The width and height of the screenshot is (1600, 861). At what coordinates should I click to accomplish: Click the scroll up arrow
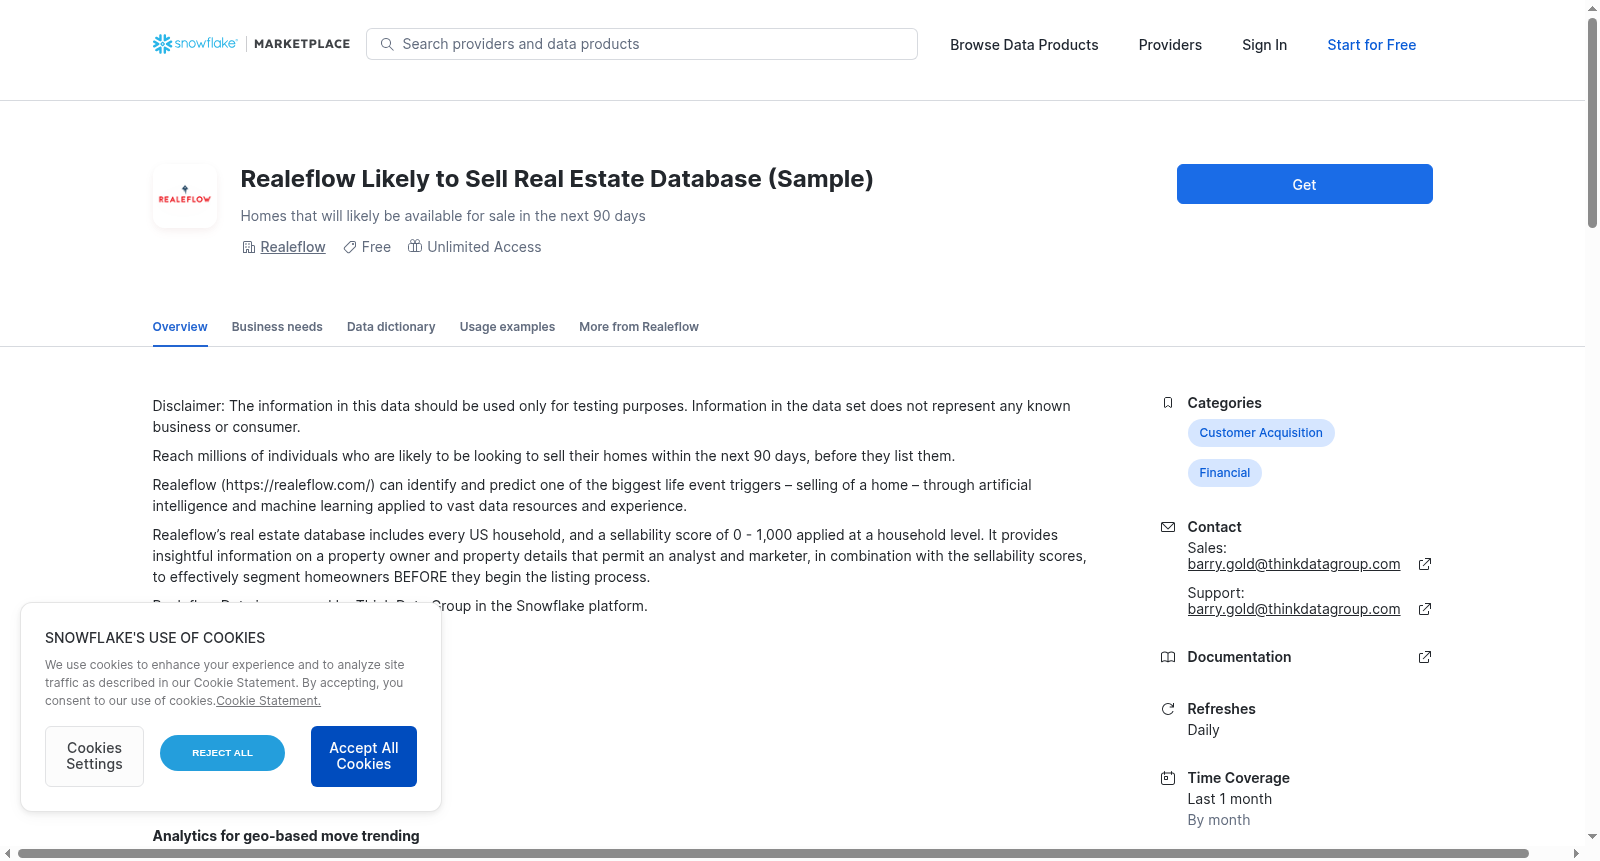click(1592, 8)
